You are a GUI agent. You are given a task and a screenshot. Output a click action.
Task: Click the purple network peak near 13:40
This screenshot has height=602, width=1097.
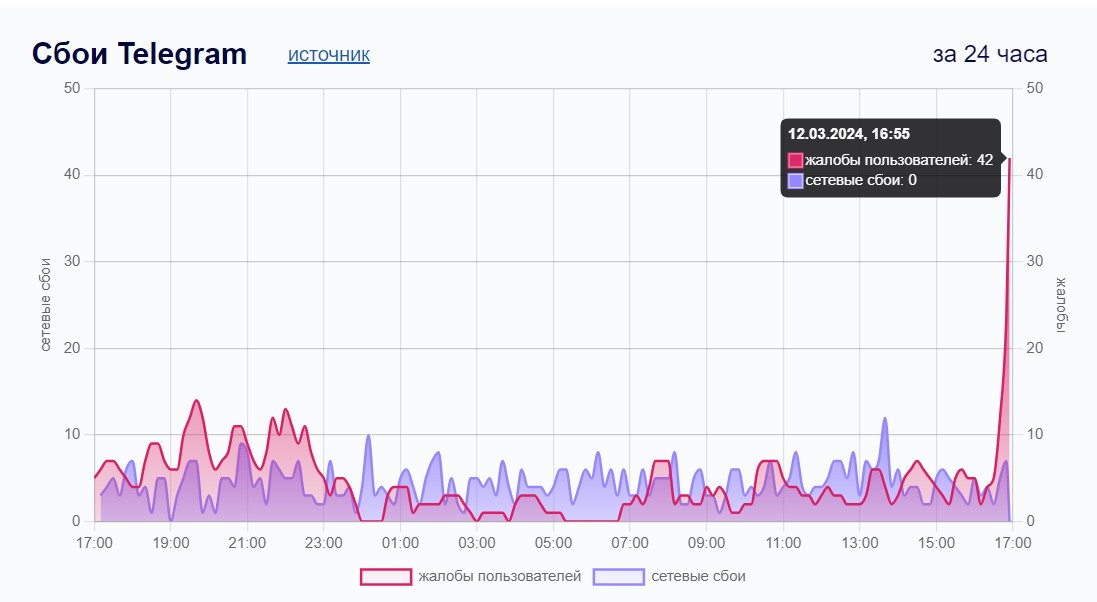884,419
